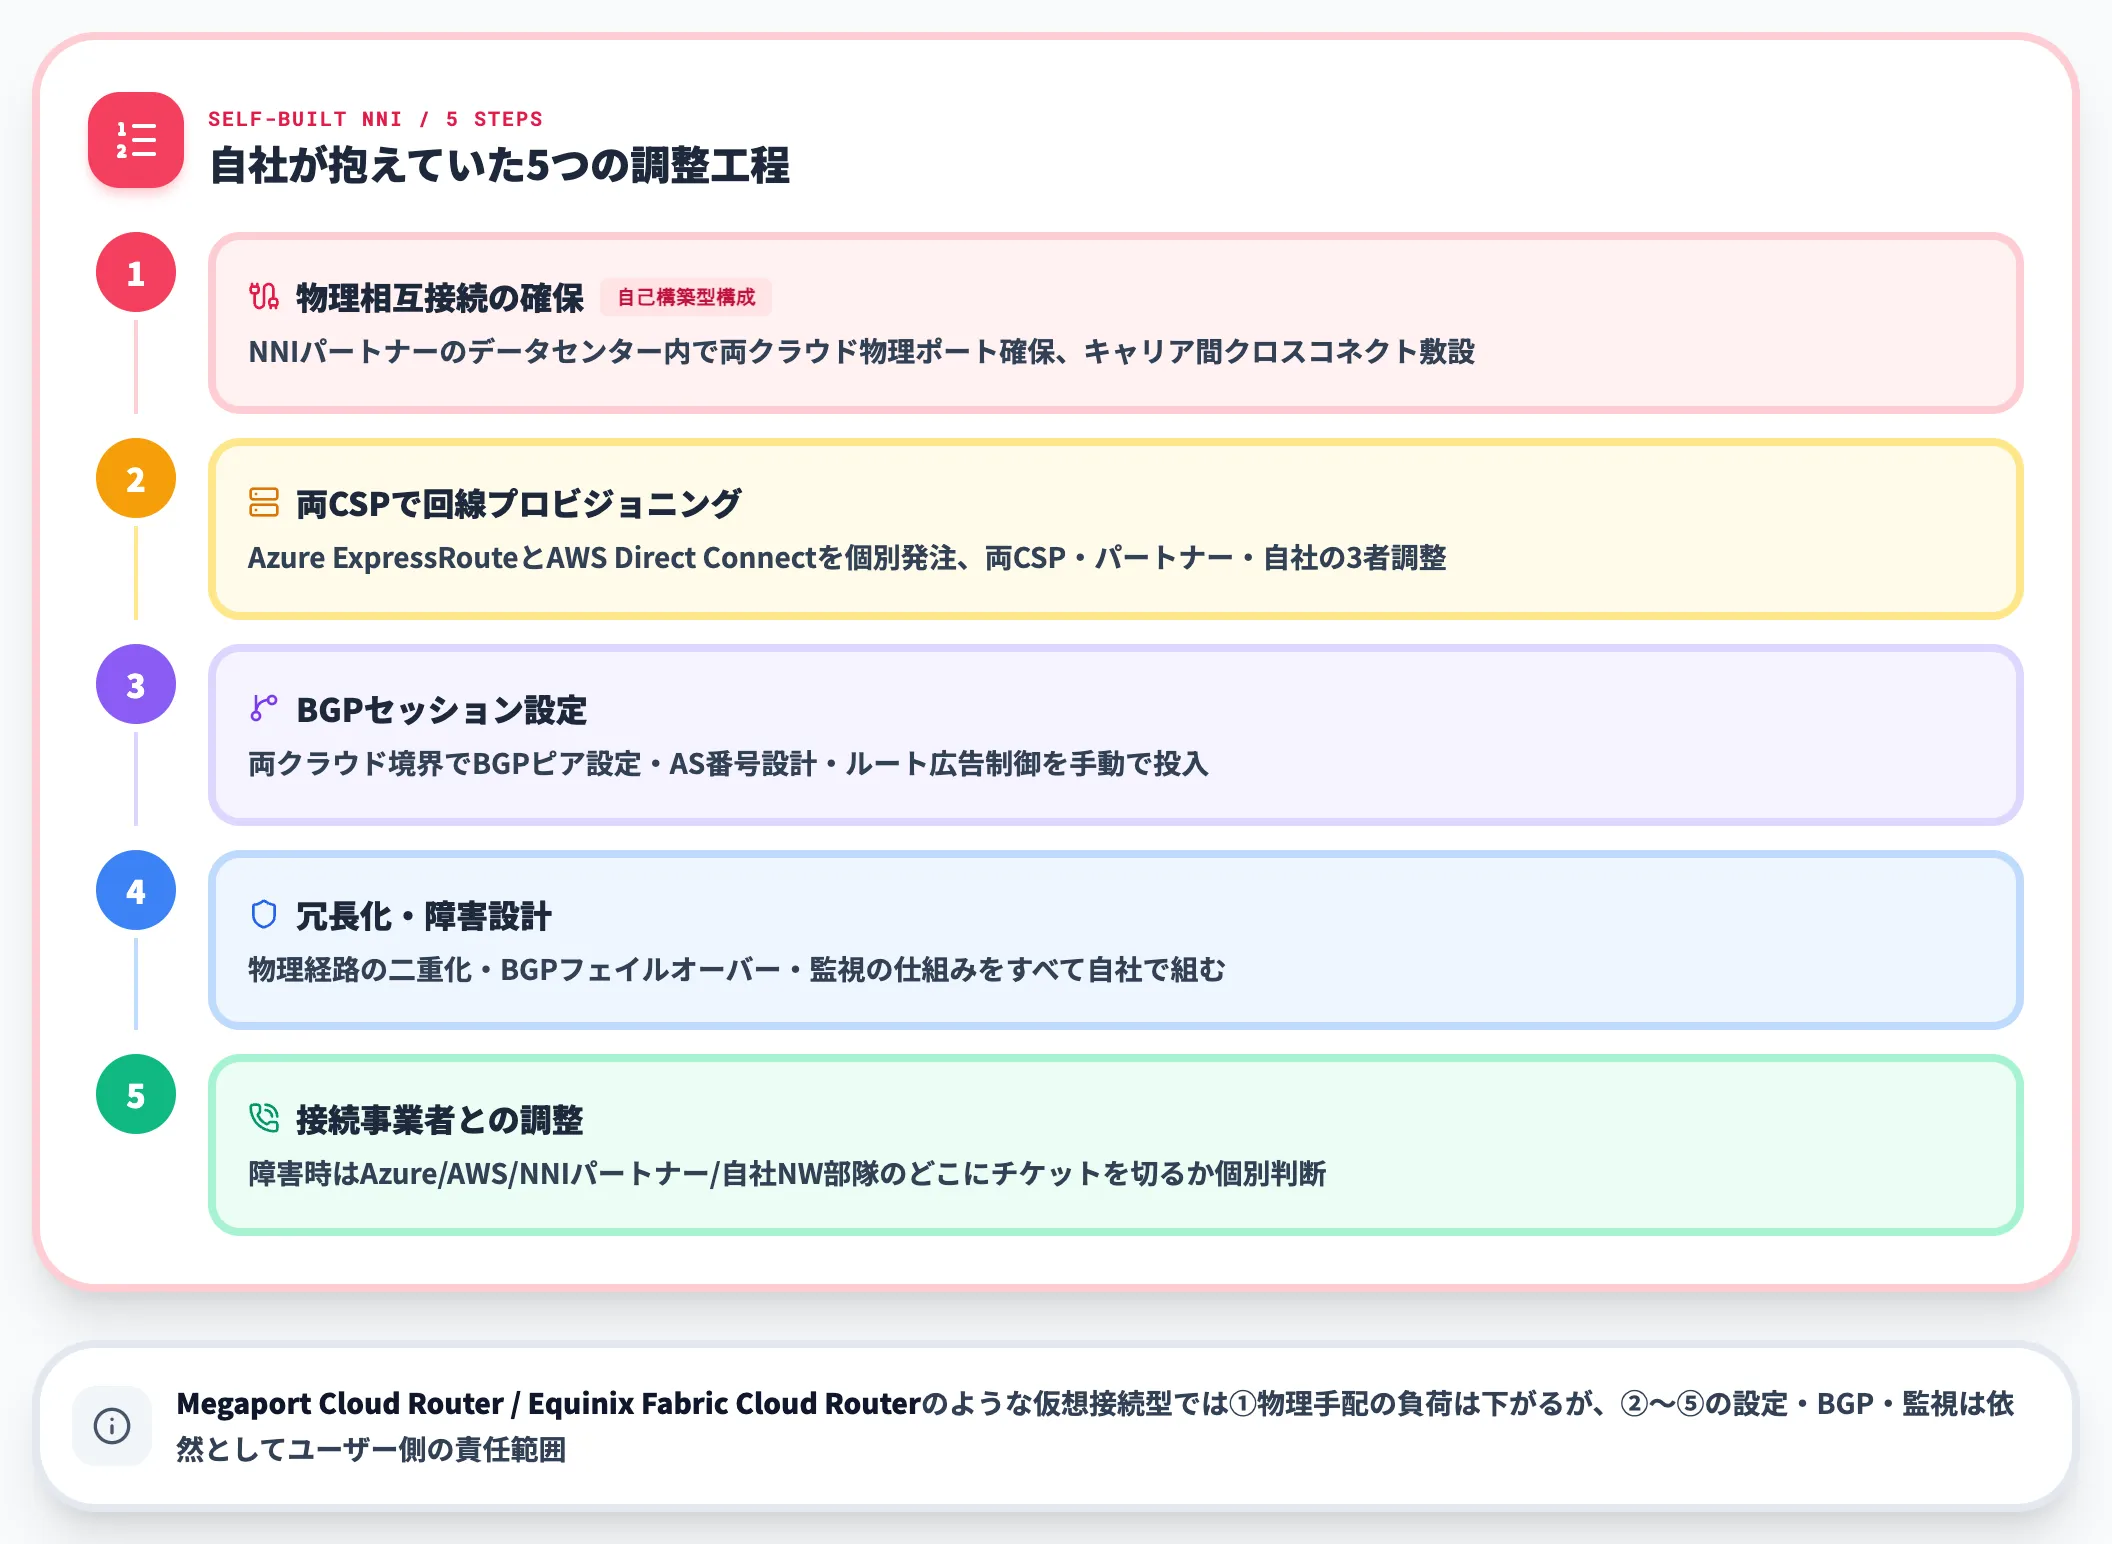Click the 冗長化・障害設計 title

(424, 915)
